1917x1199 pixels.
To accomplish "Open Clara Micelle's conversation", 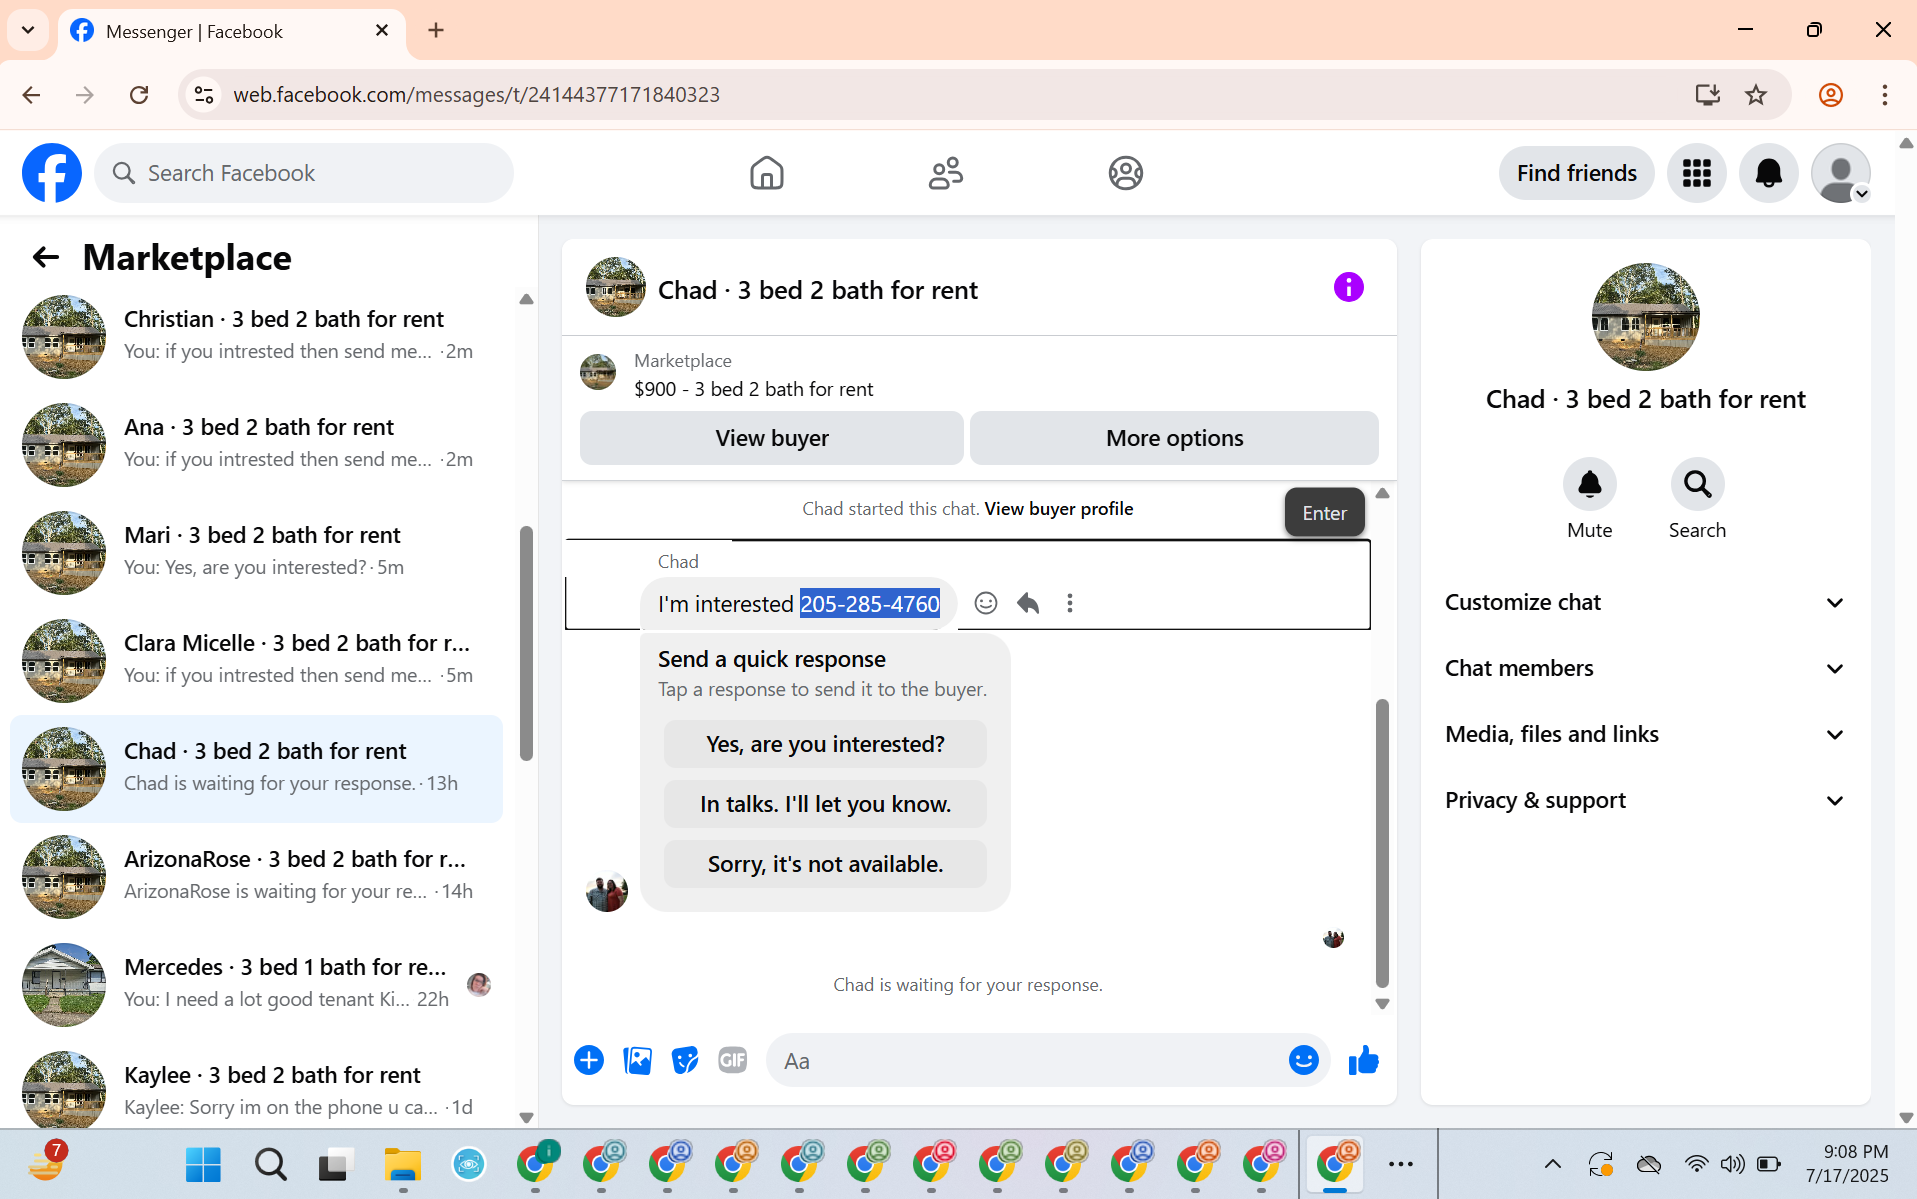I will click(x=256, y=660).
